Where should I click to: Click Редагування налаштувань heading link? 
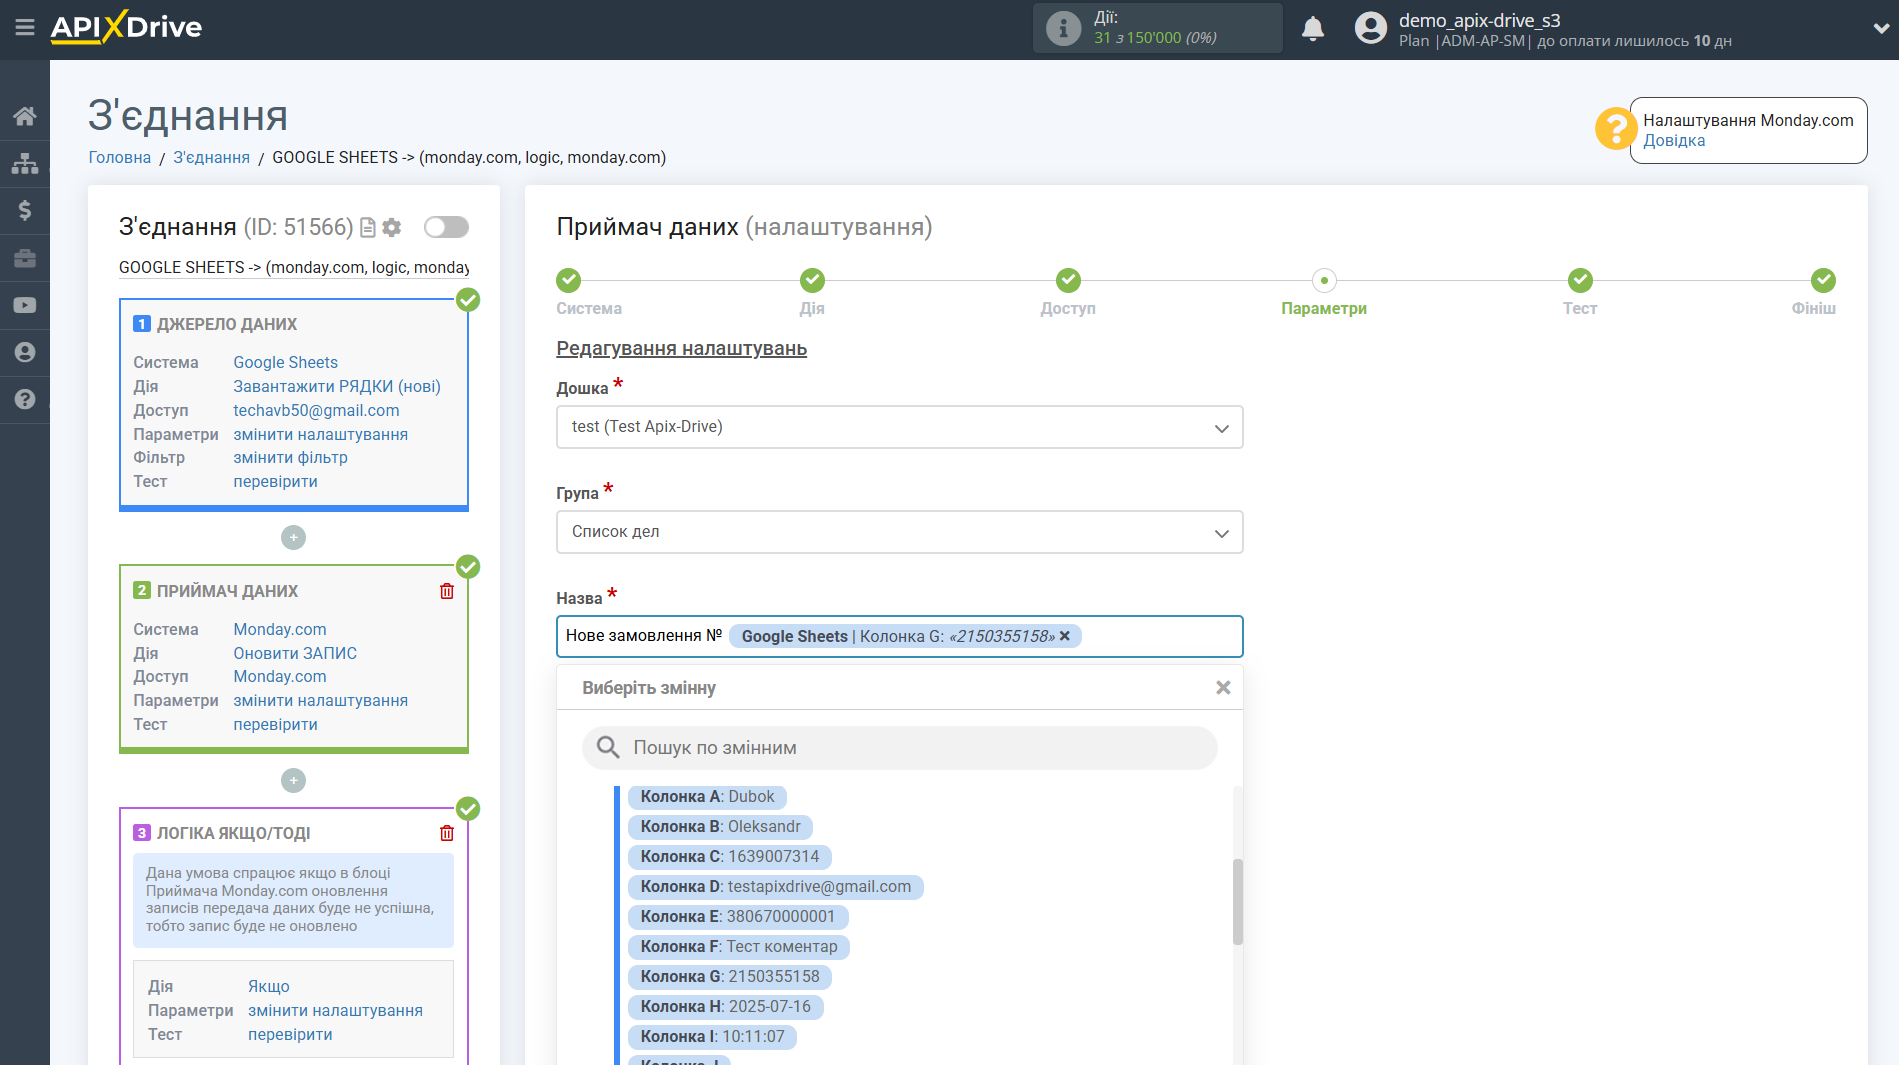coord(681,348)
